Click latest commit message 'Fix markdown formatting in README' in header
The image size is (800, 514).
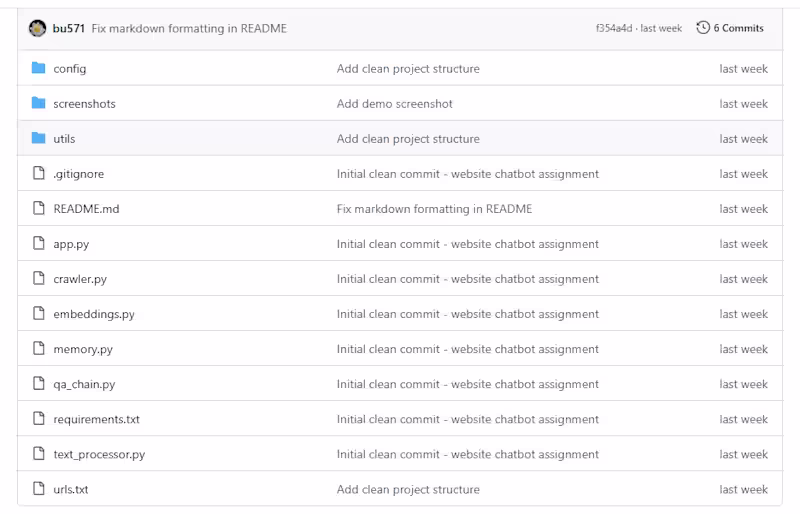189,28
